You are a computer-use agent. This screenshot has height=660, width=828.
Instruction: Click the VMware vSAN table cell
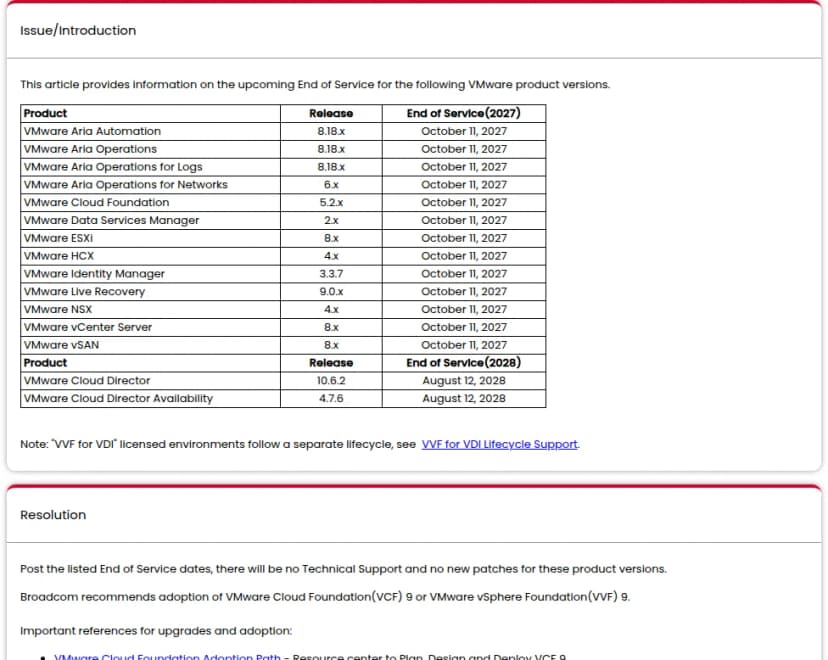pos(150,345)
